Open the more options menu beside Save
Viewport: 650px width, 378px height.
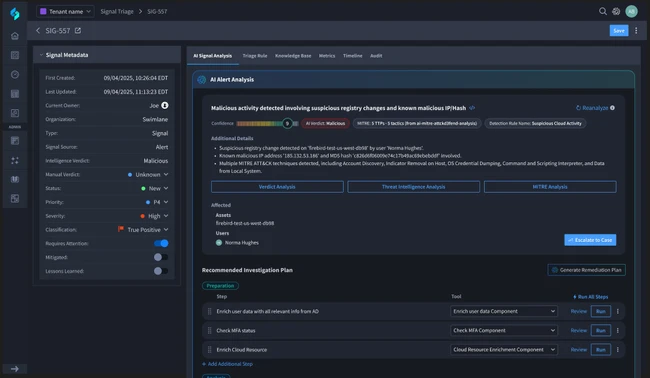[636, 31]
